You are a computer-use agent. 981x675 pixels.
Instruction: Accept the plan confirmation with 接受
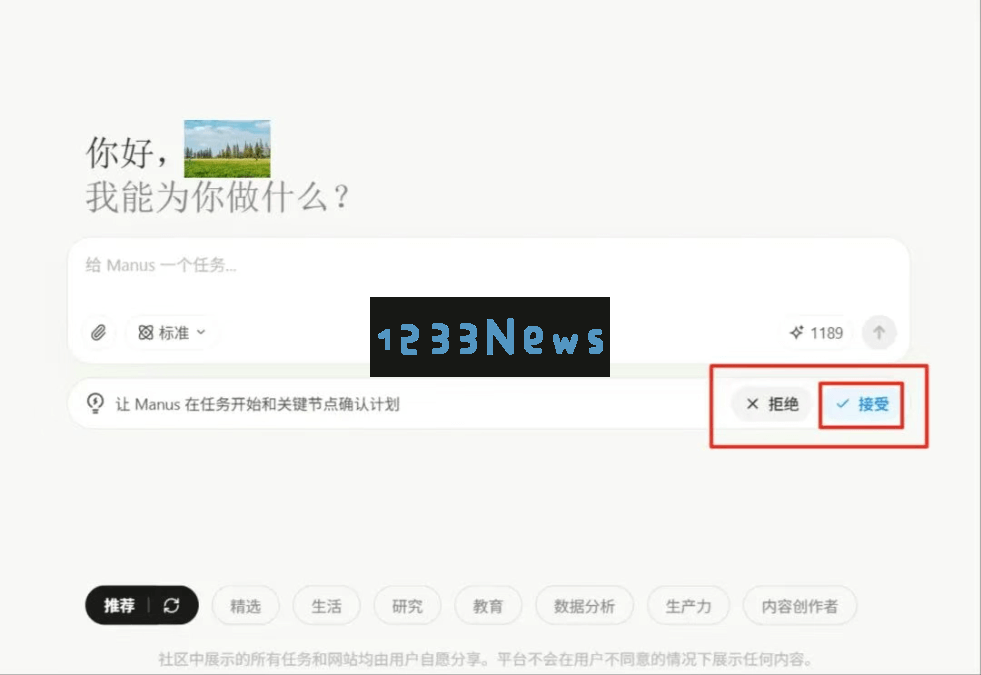[862, 404]
